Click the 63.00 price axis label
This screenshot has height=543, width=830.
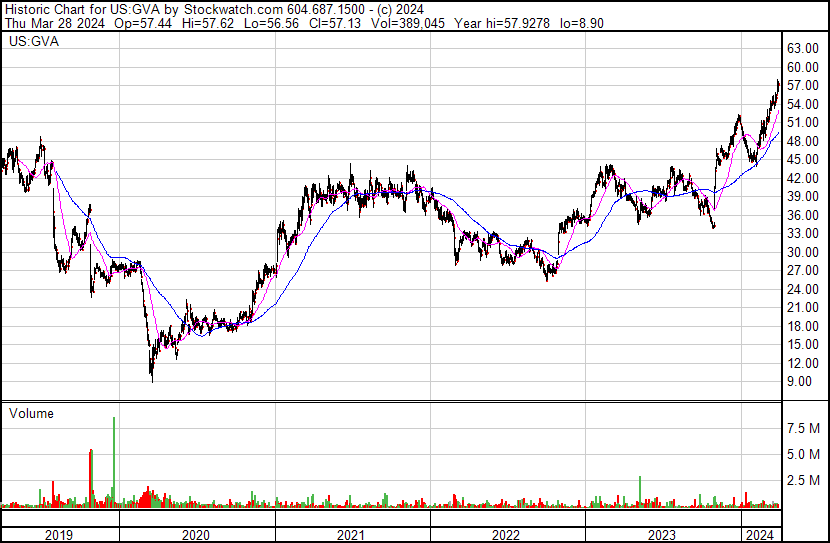coord(803,48)
